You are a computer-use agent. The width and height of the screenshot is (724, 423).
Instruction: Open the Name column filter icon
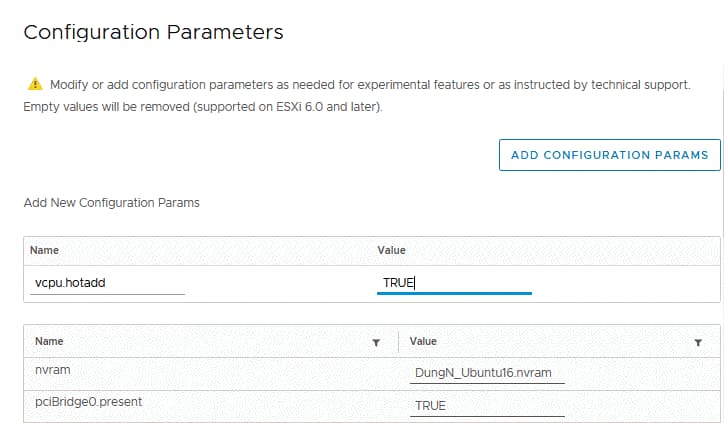point(376,342)
